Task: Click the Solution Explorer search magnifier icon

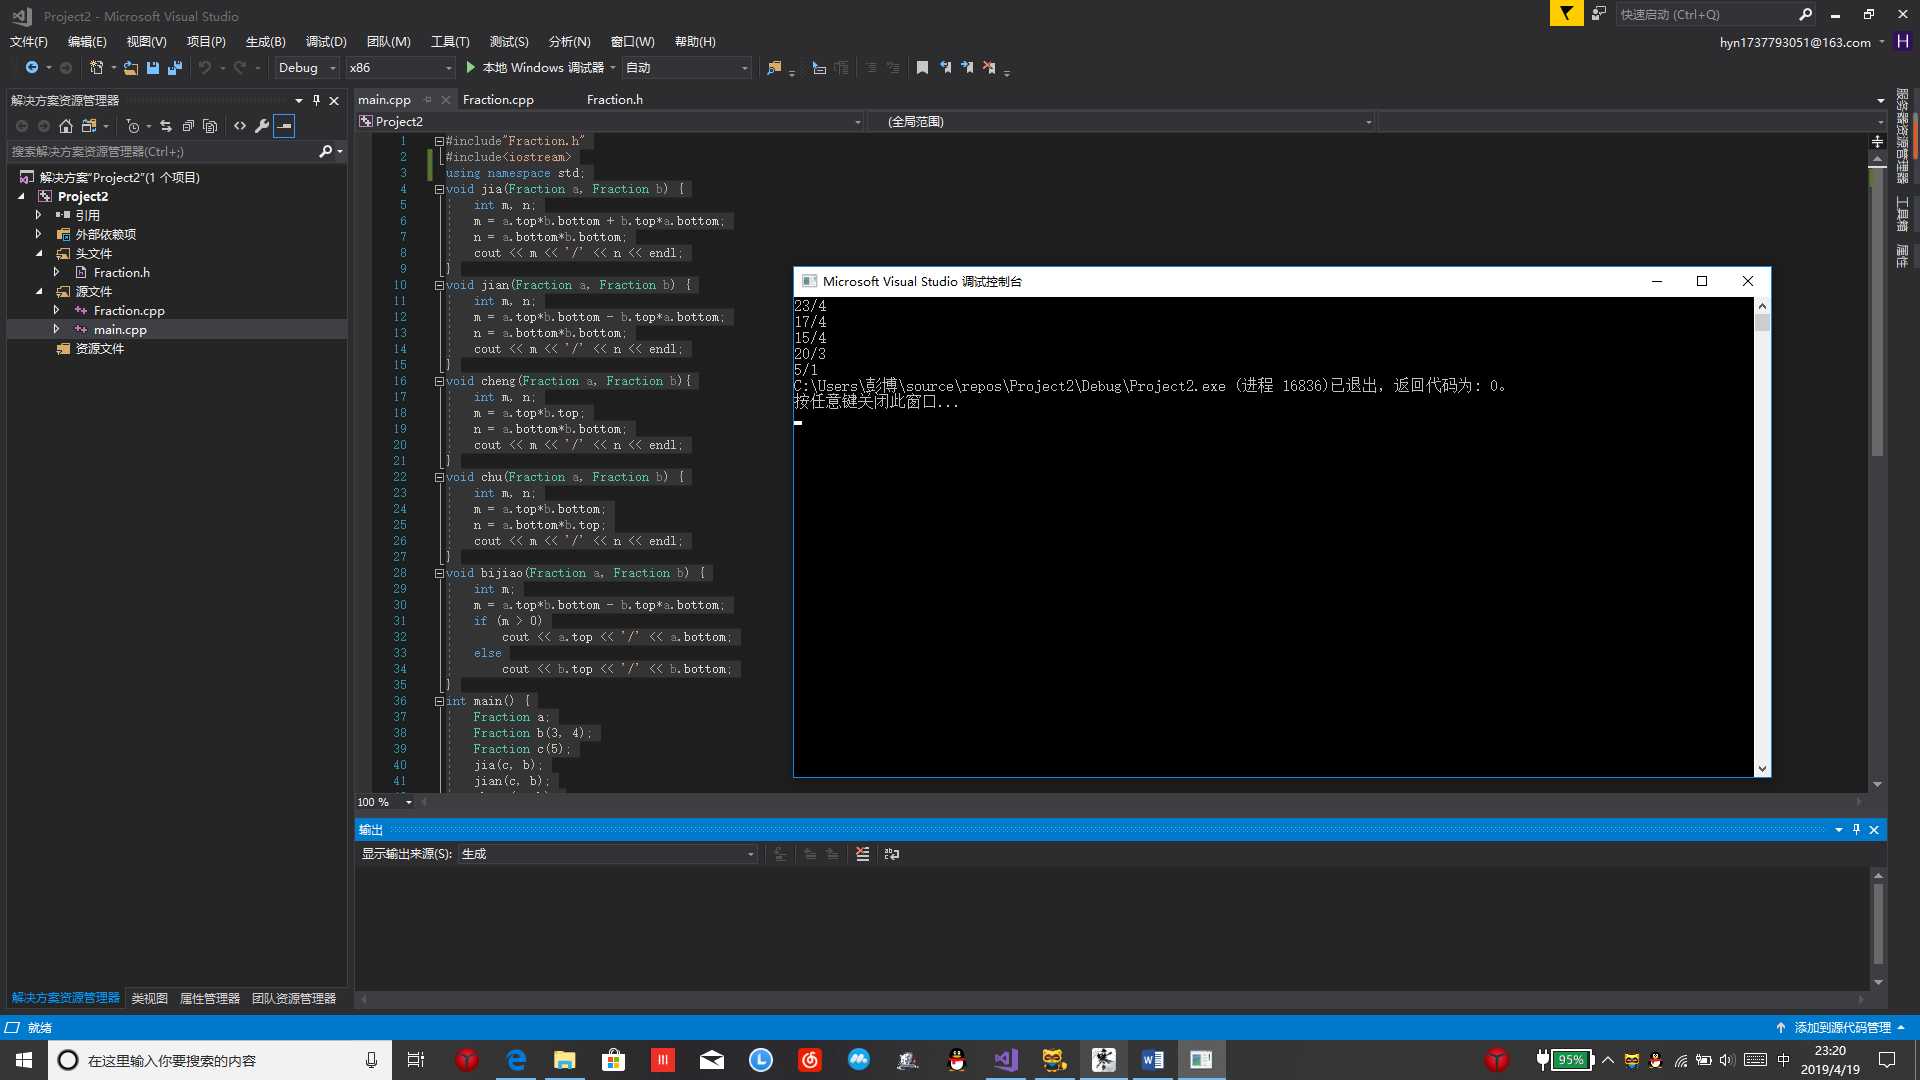Action: (325, 152)
